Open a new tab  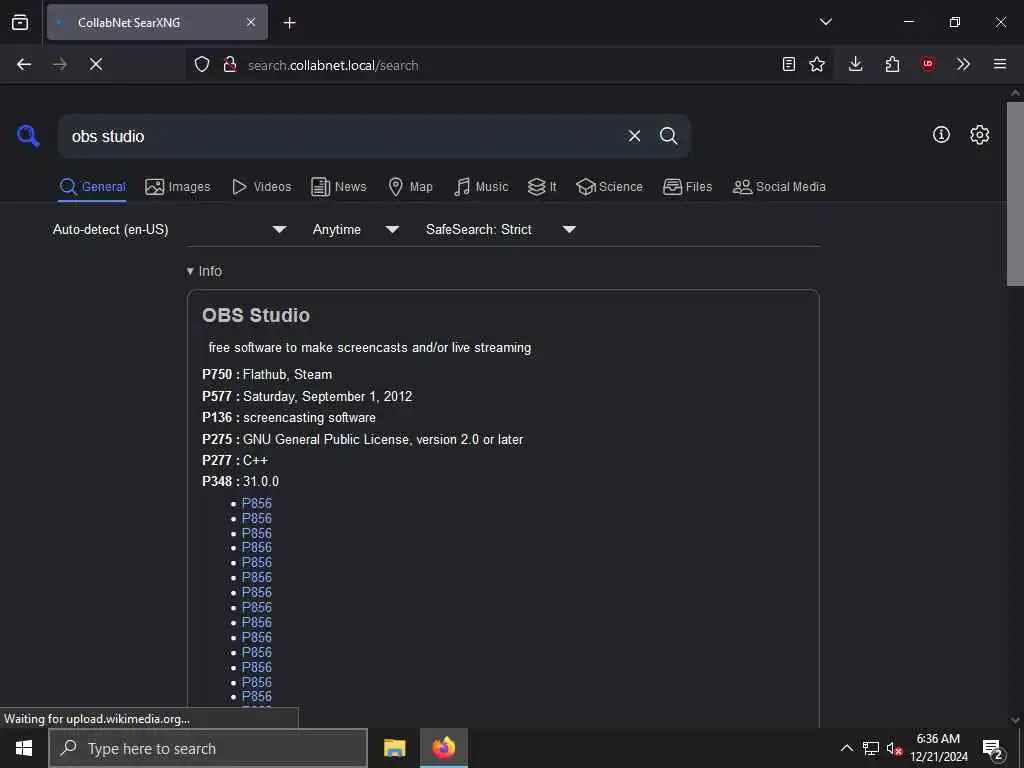(289, 23)
